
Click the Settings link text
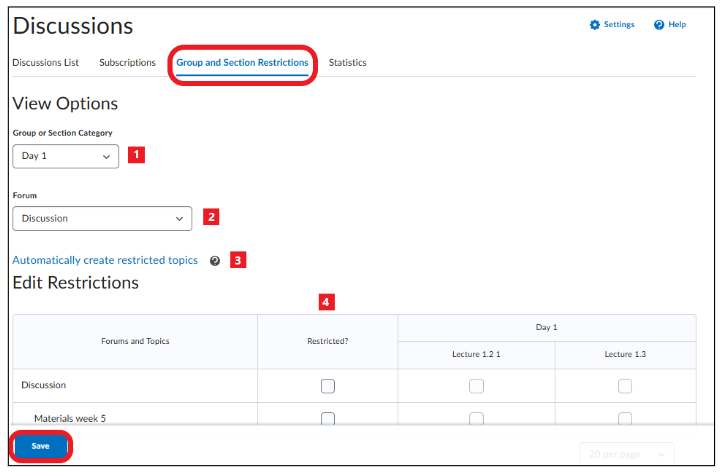(x=619, y=24)
